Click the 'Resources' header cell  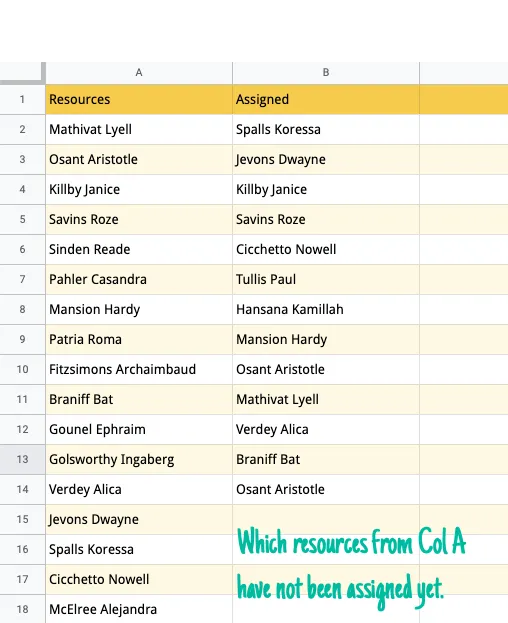[x=139, y=99]
